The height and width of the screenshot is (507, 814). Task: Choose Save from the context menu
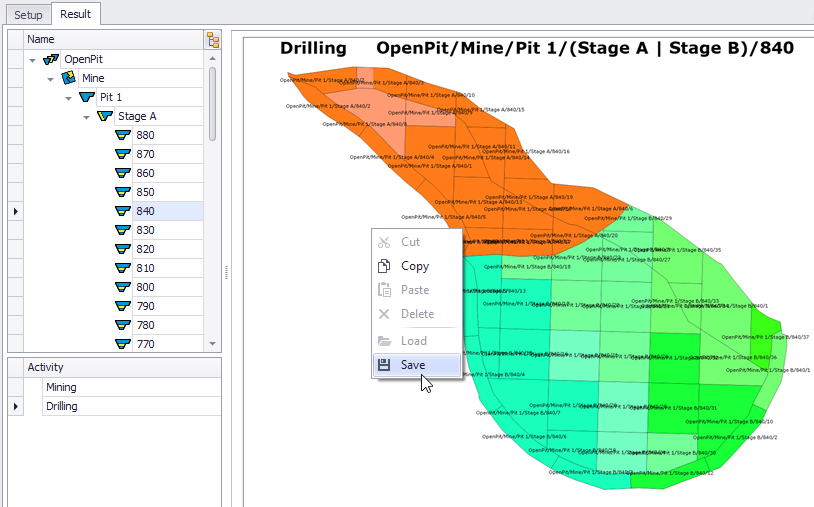tap(413, 365)
